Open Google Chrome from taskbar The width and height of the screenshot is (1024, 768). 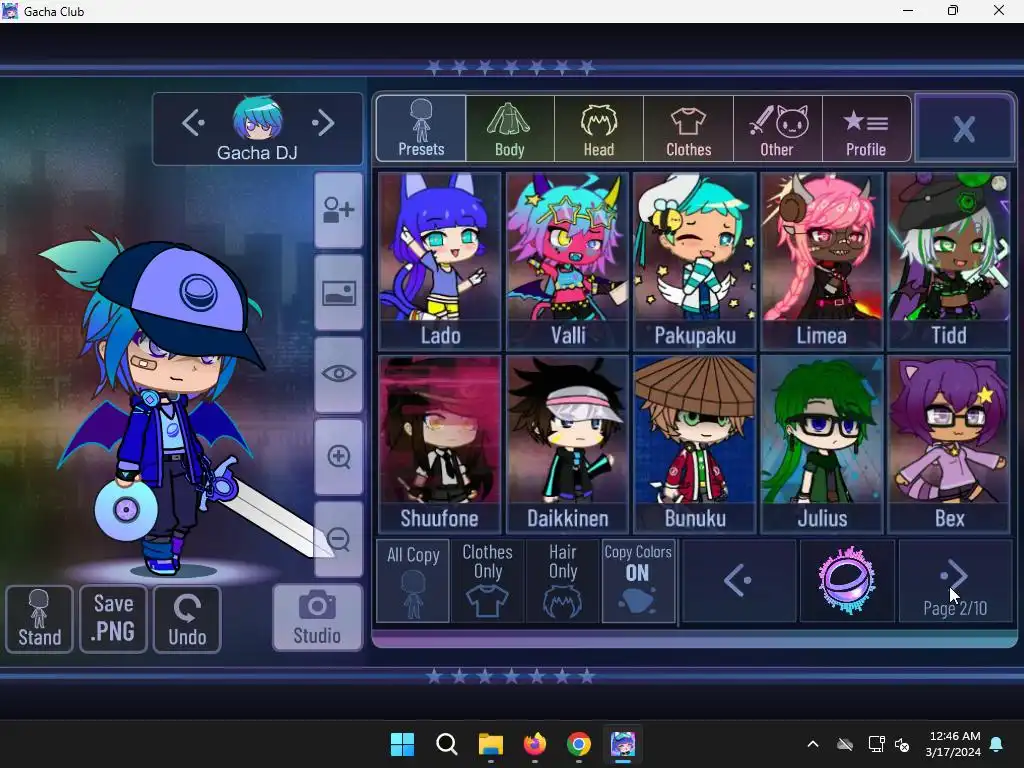(x=579, y=744)
